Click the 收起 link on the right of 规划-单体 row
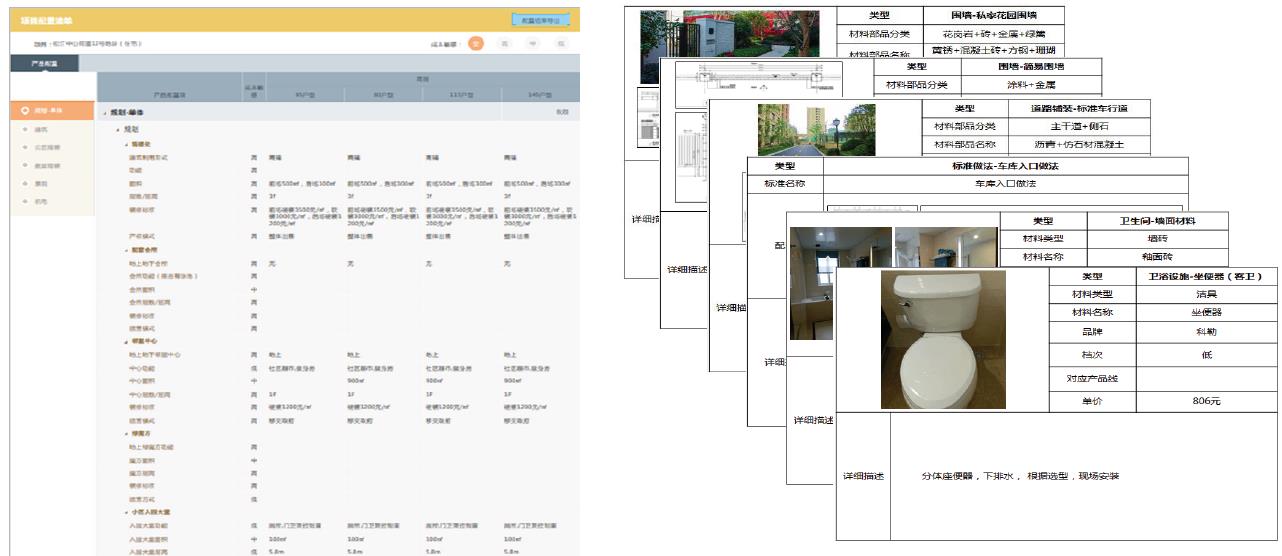The height and width of the screenshot is (556, 1282). click(x=561, y=112)
